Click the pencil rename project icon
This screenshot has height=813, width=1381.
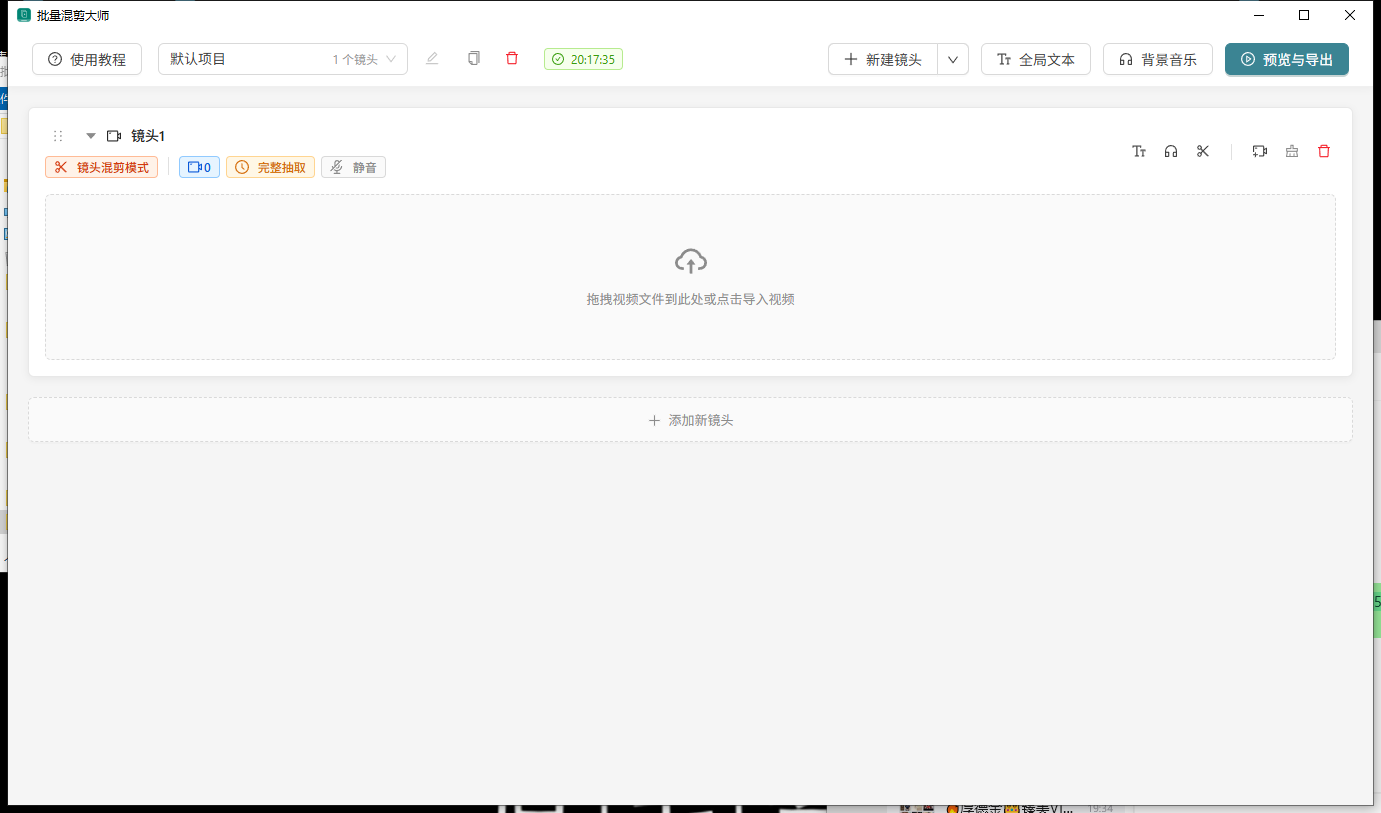pos(432,59)
